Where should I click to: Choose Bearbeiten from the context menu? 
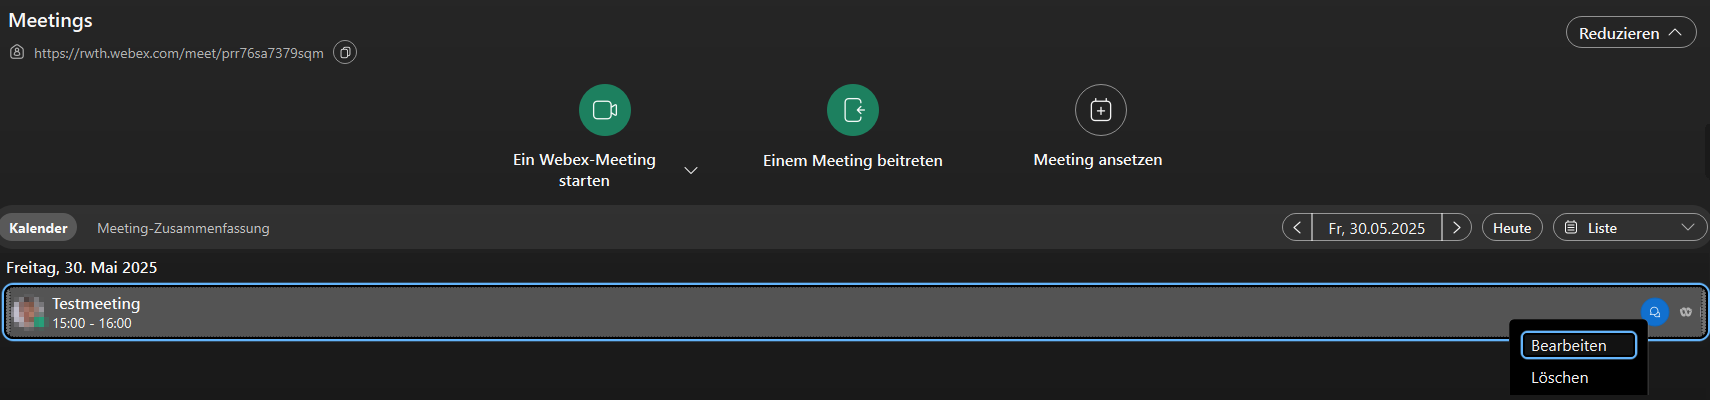coord(1578,345)
